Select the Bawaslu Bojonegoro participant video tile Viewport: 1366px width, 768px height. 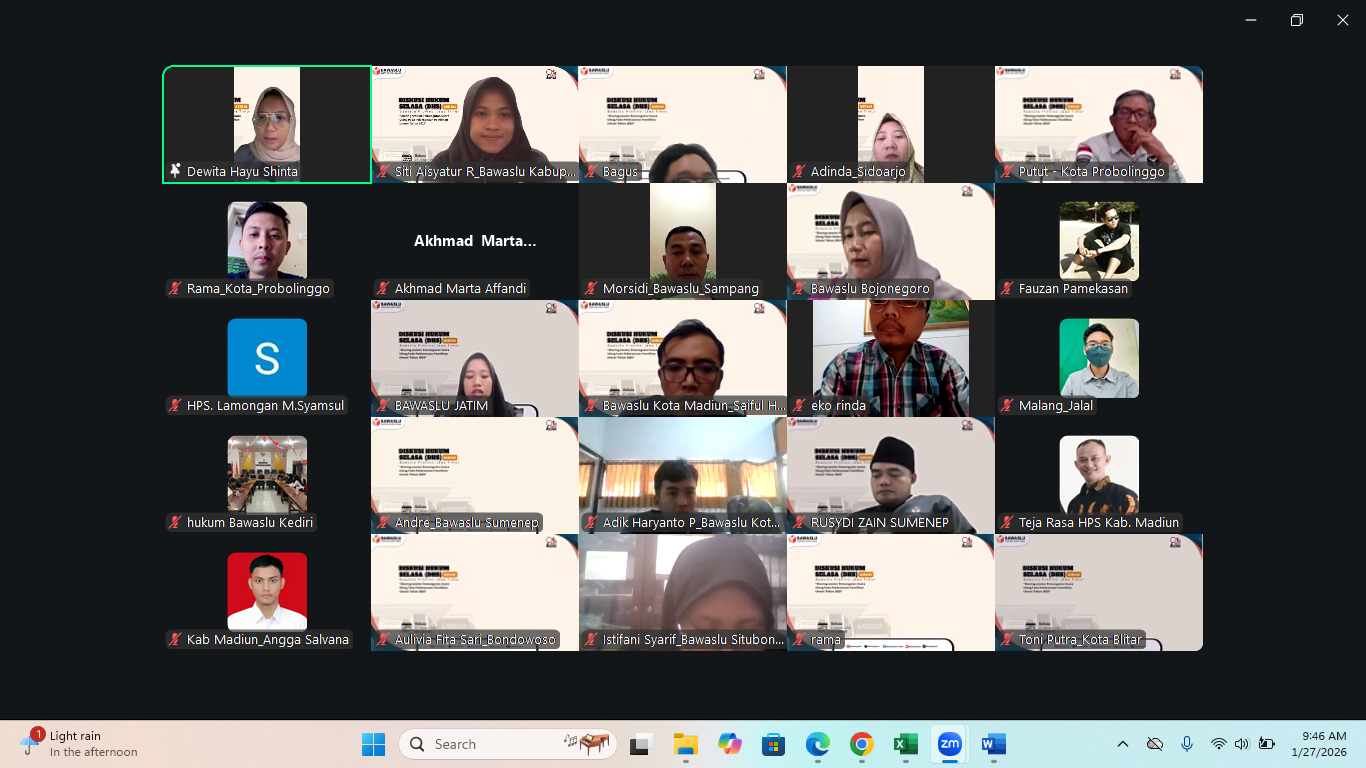click(x=891, y=241)
